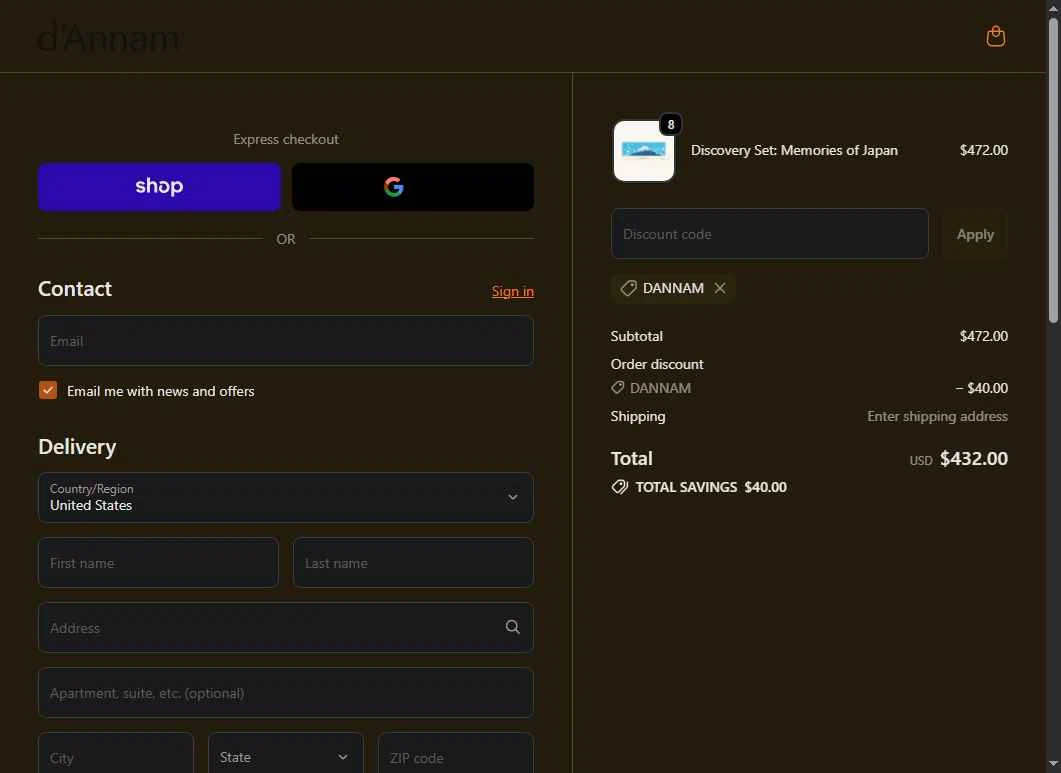Click the 'Subtotal' label
Viewport: 1061px width, 773px height.
[636, 336]
